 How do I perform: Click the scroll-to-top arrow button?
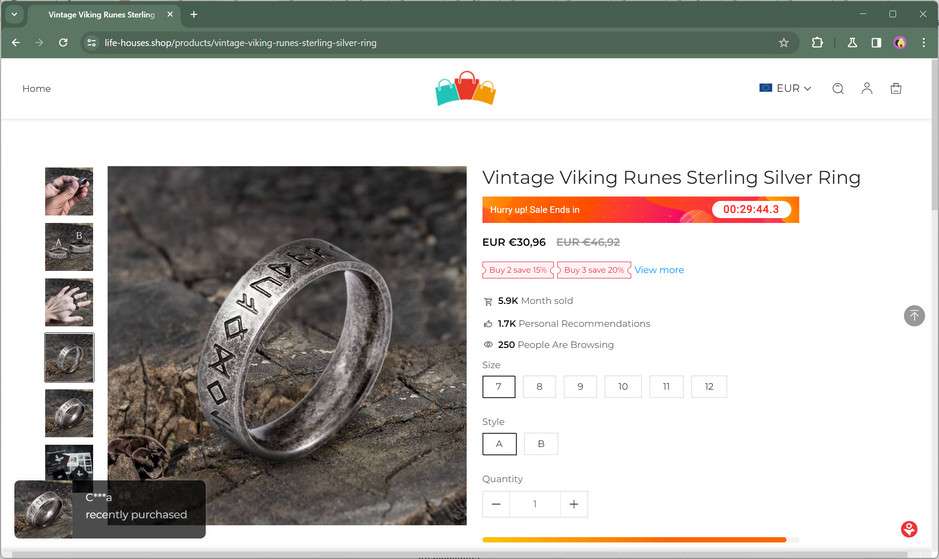[x=914, y=316]
